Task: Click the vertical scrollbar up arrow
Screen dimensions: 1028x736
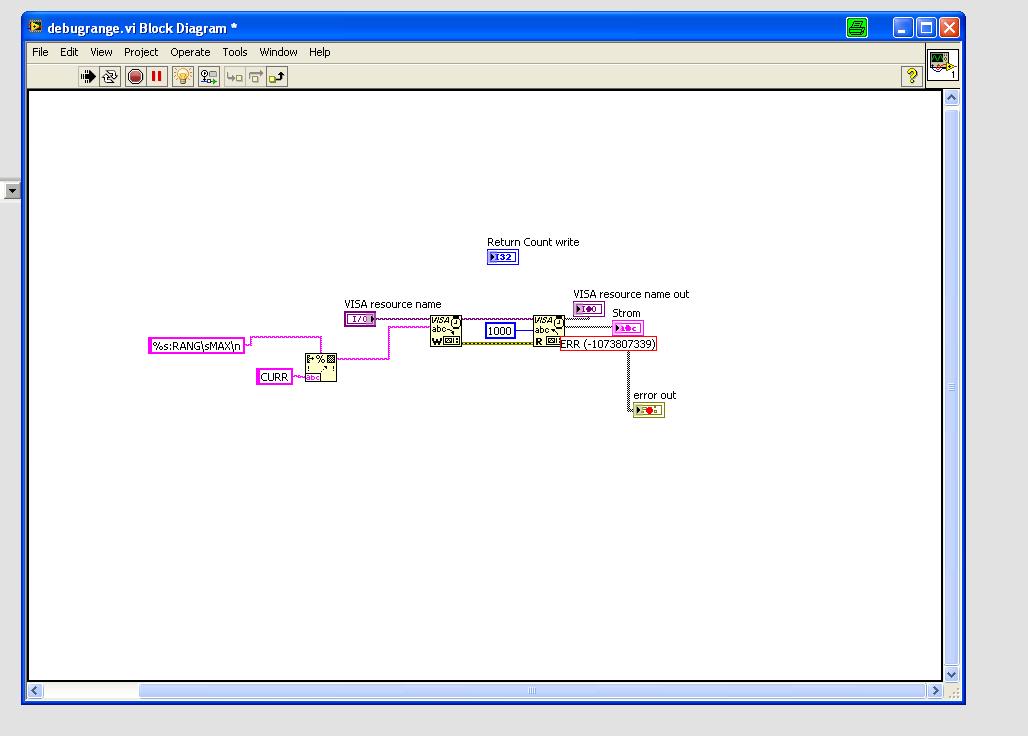Action: click(x=951, y=98)
